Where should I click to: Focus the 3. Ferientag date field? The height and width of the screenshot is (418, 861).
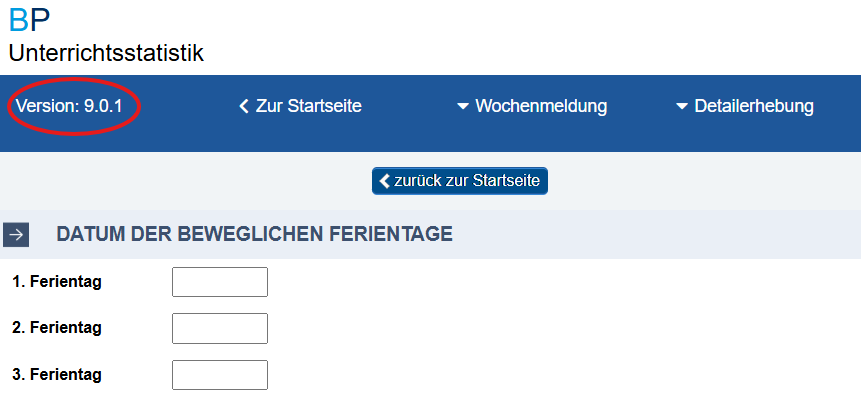tap(220, 375)
